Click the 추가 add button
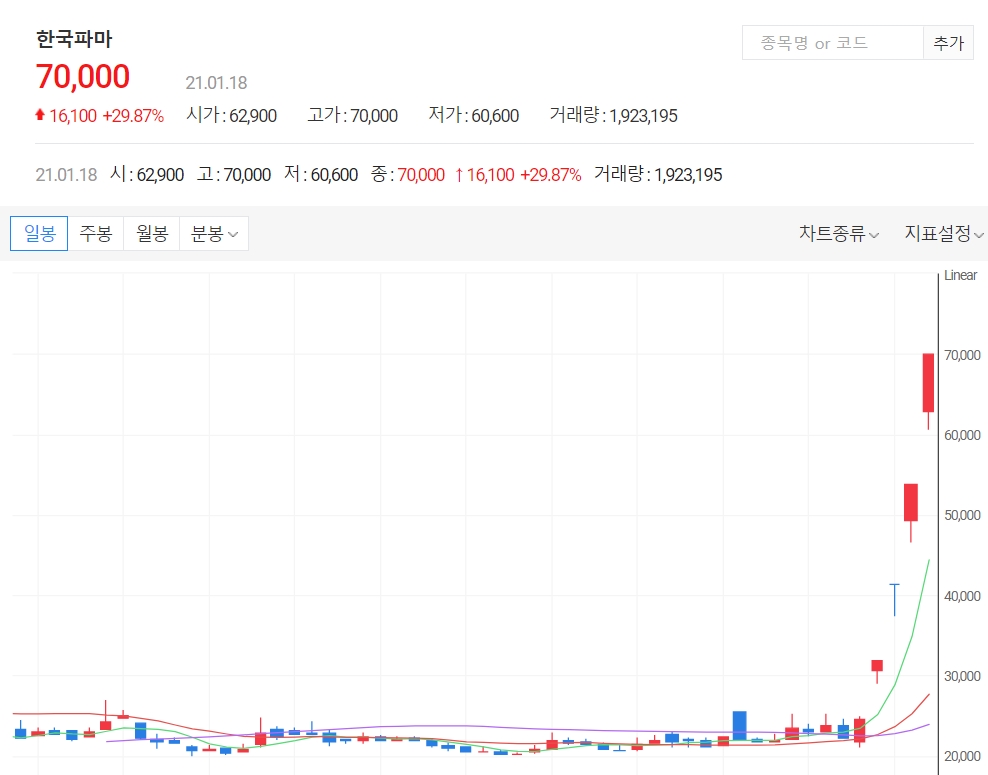This screenshot has height=775, width=988. coord(948,43)
